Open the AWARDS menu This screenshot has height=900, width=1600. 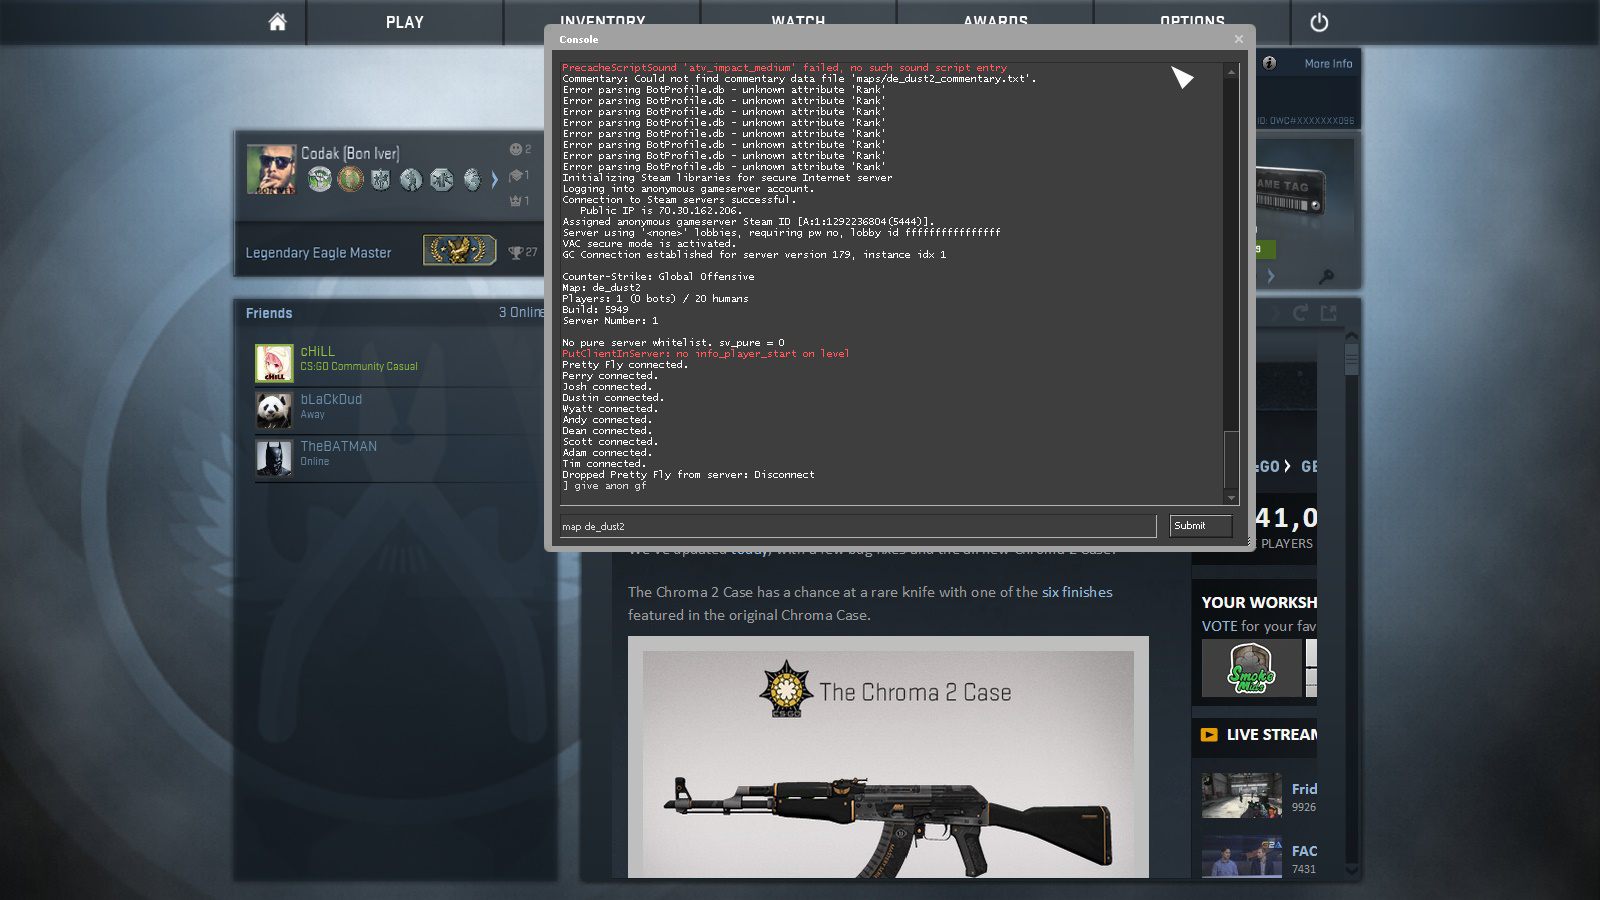[995, 20]
